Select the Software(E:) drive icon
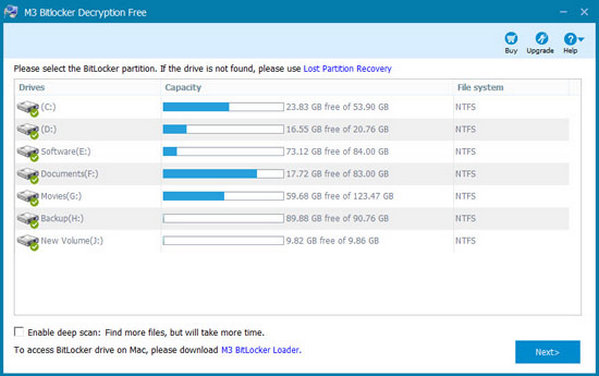 [x=28, y=153]
